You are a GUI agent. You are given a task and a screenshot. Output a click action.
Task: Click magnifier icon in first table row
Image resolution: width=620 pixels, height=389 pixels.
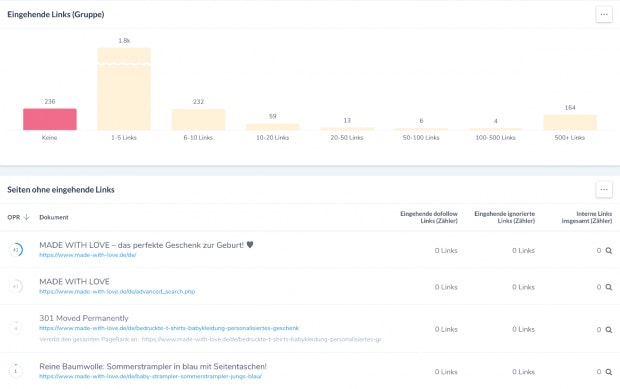tap(609, 251)
